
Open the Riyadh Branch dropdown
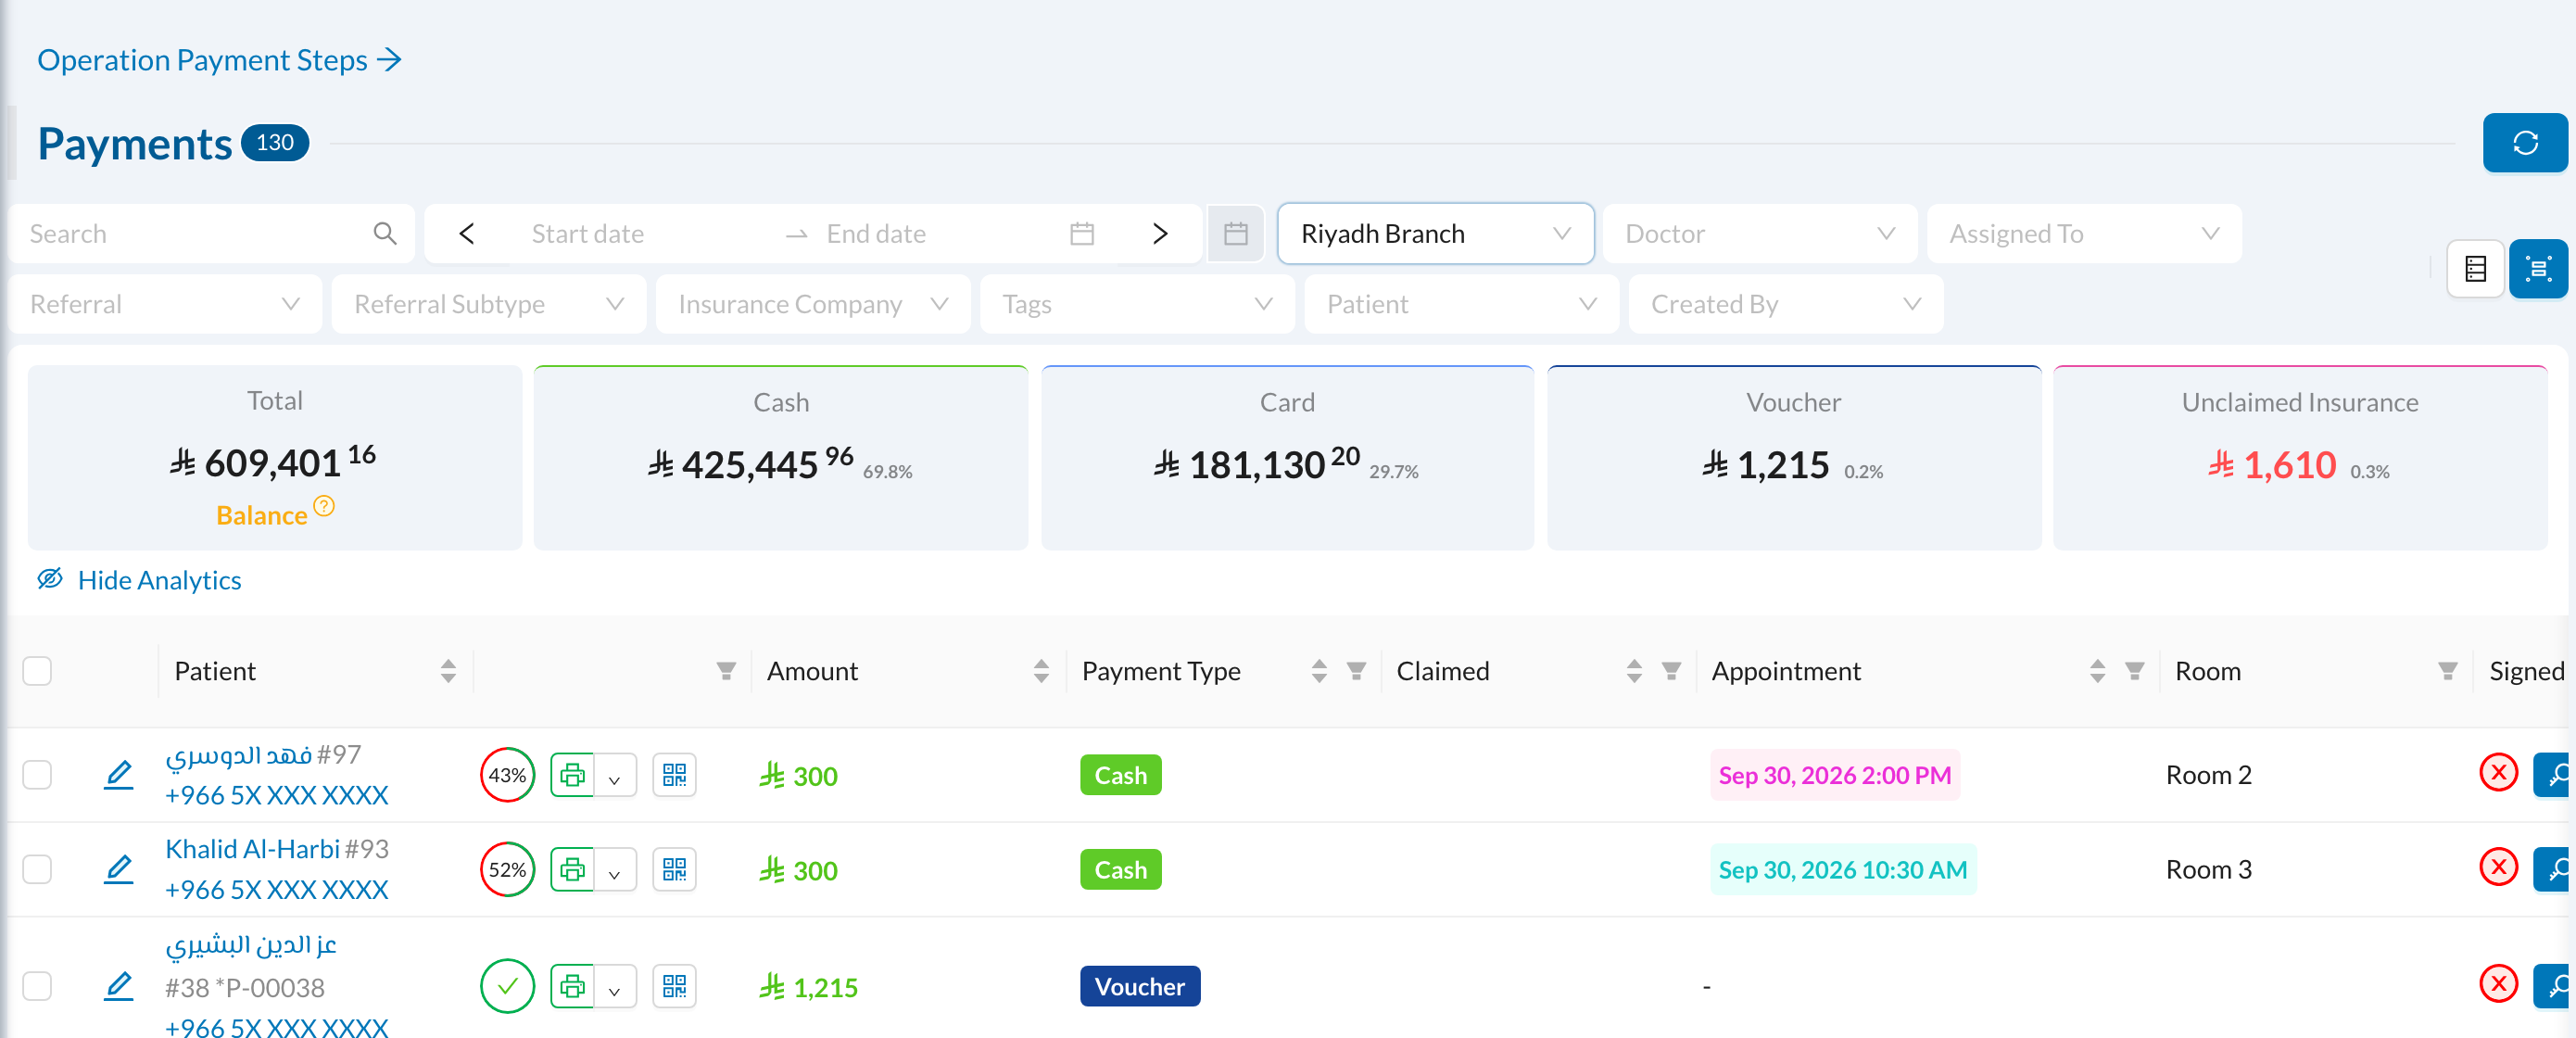[1435, 234]
